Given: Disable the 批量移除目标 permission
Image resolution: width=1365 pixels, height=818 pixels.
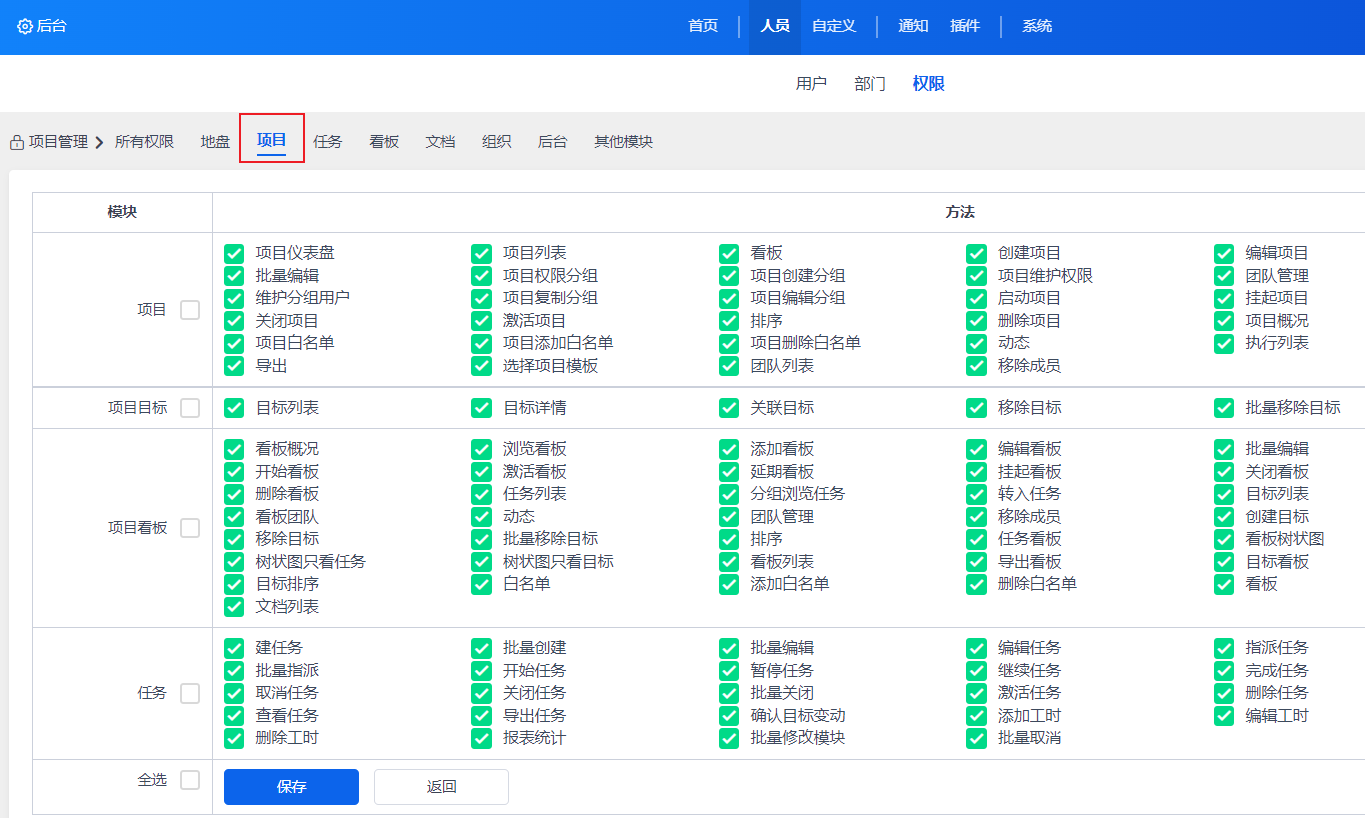Looking at the screenshot, I should tap(1224, 408).
